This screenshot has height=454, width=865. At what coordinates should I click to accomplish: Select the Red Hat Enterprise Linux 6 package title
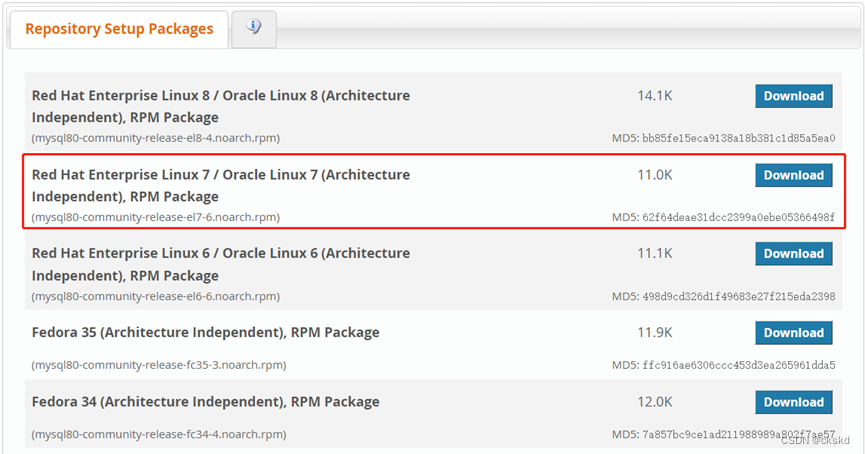(x=221, y=264)
